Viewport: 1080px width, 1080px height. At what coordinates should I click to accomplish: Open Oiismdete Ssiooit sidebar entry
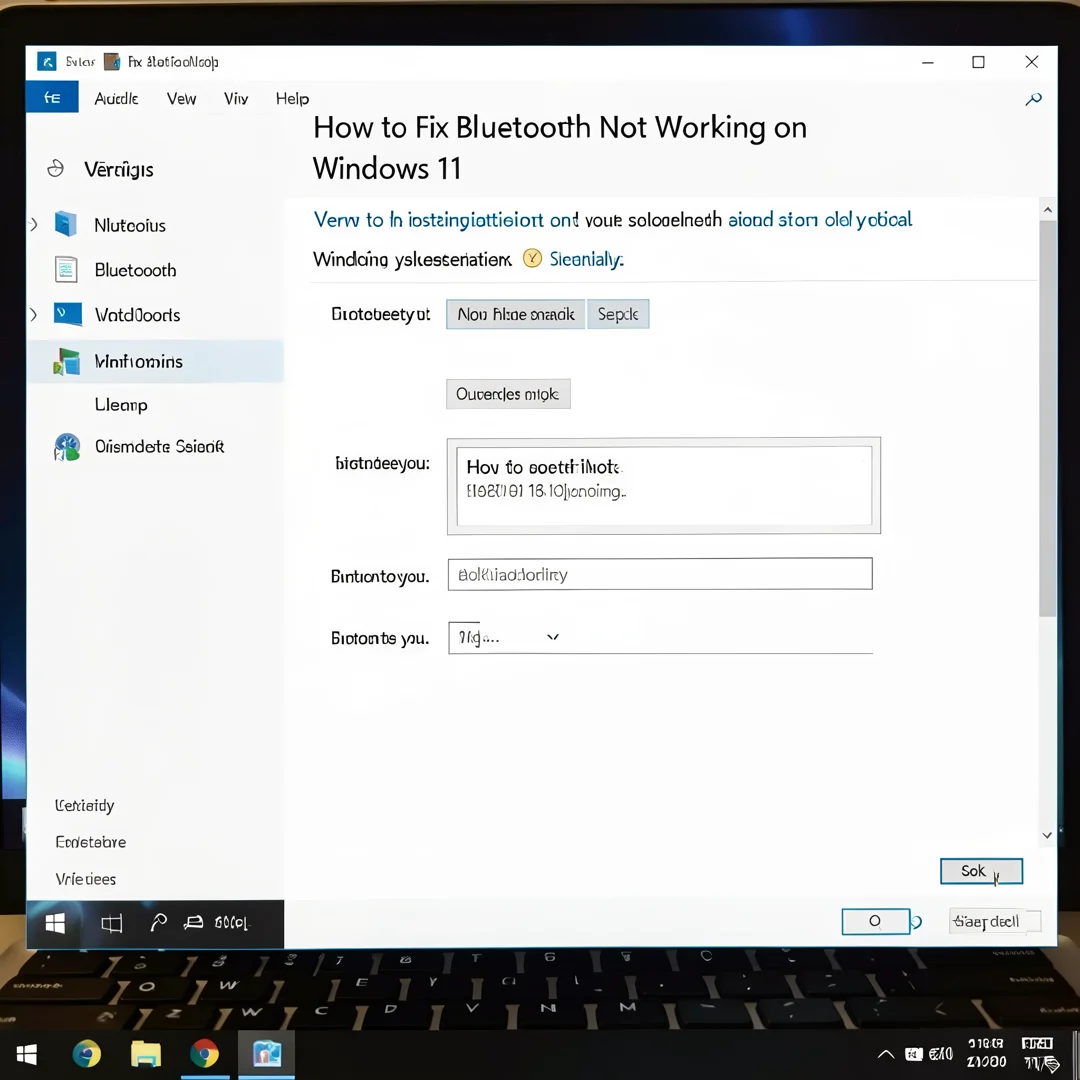tap(159, 446)
